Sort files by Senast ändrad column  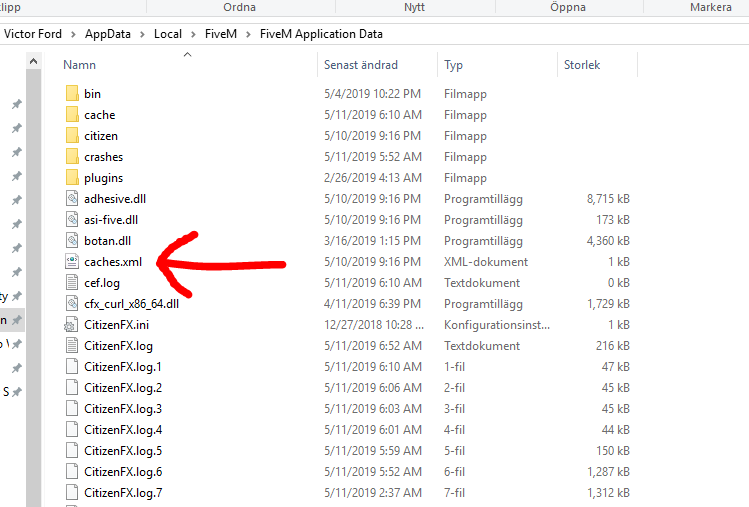coord(361,65)
